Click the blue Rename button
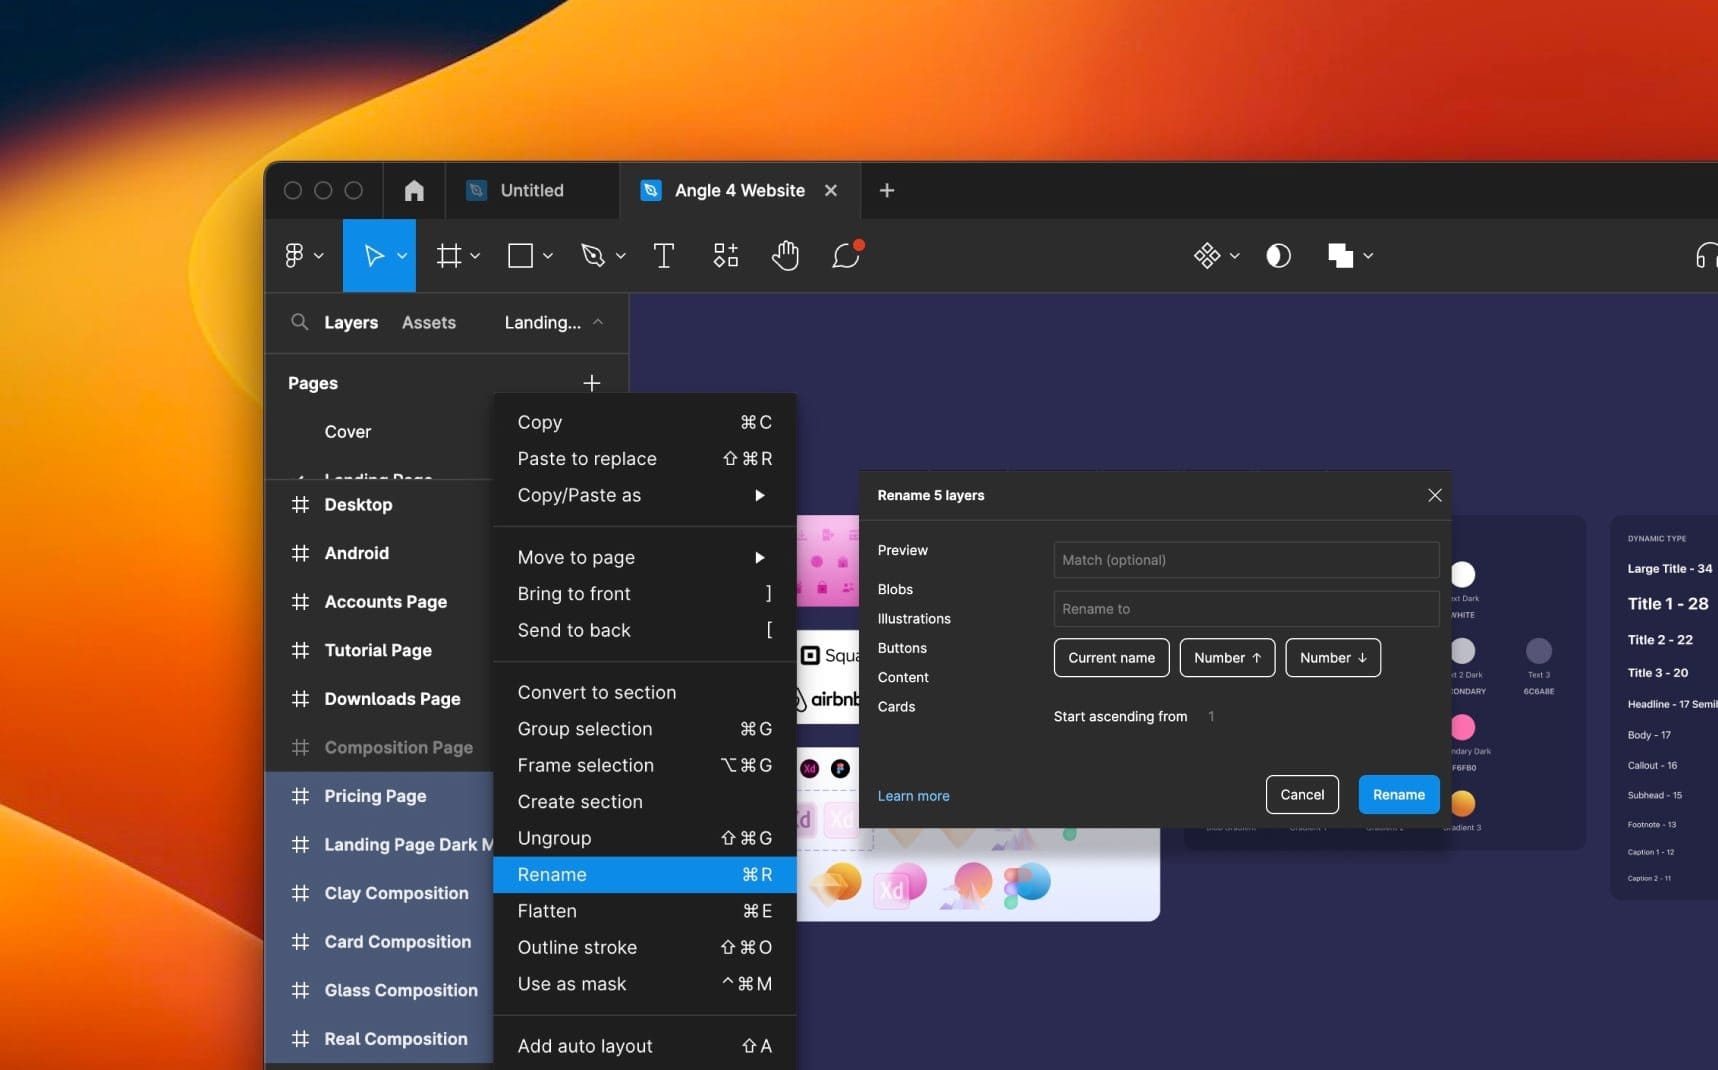The height and width of the screenshot is (1070, 1718). pyautogui.click(x=1398, y=795)
